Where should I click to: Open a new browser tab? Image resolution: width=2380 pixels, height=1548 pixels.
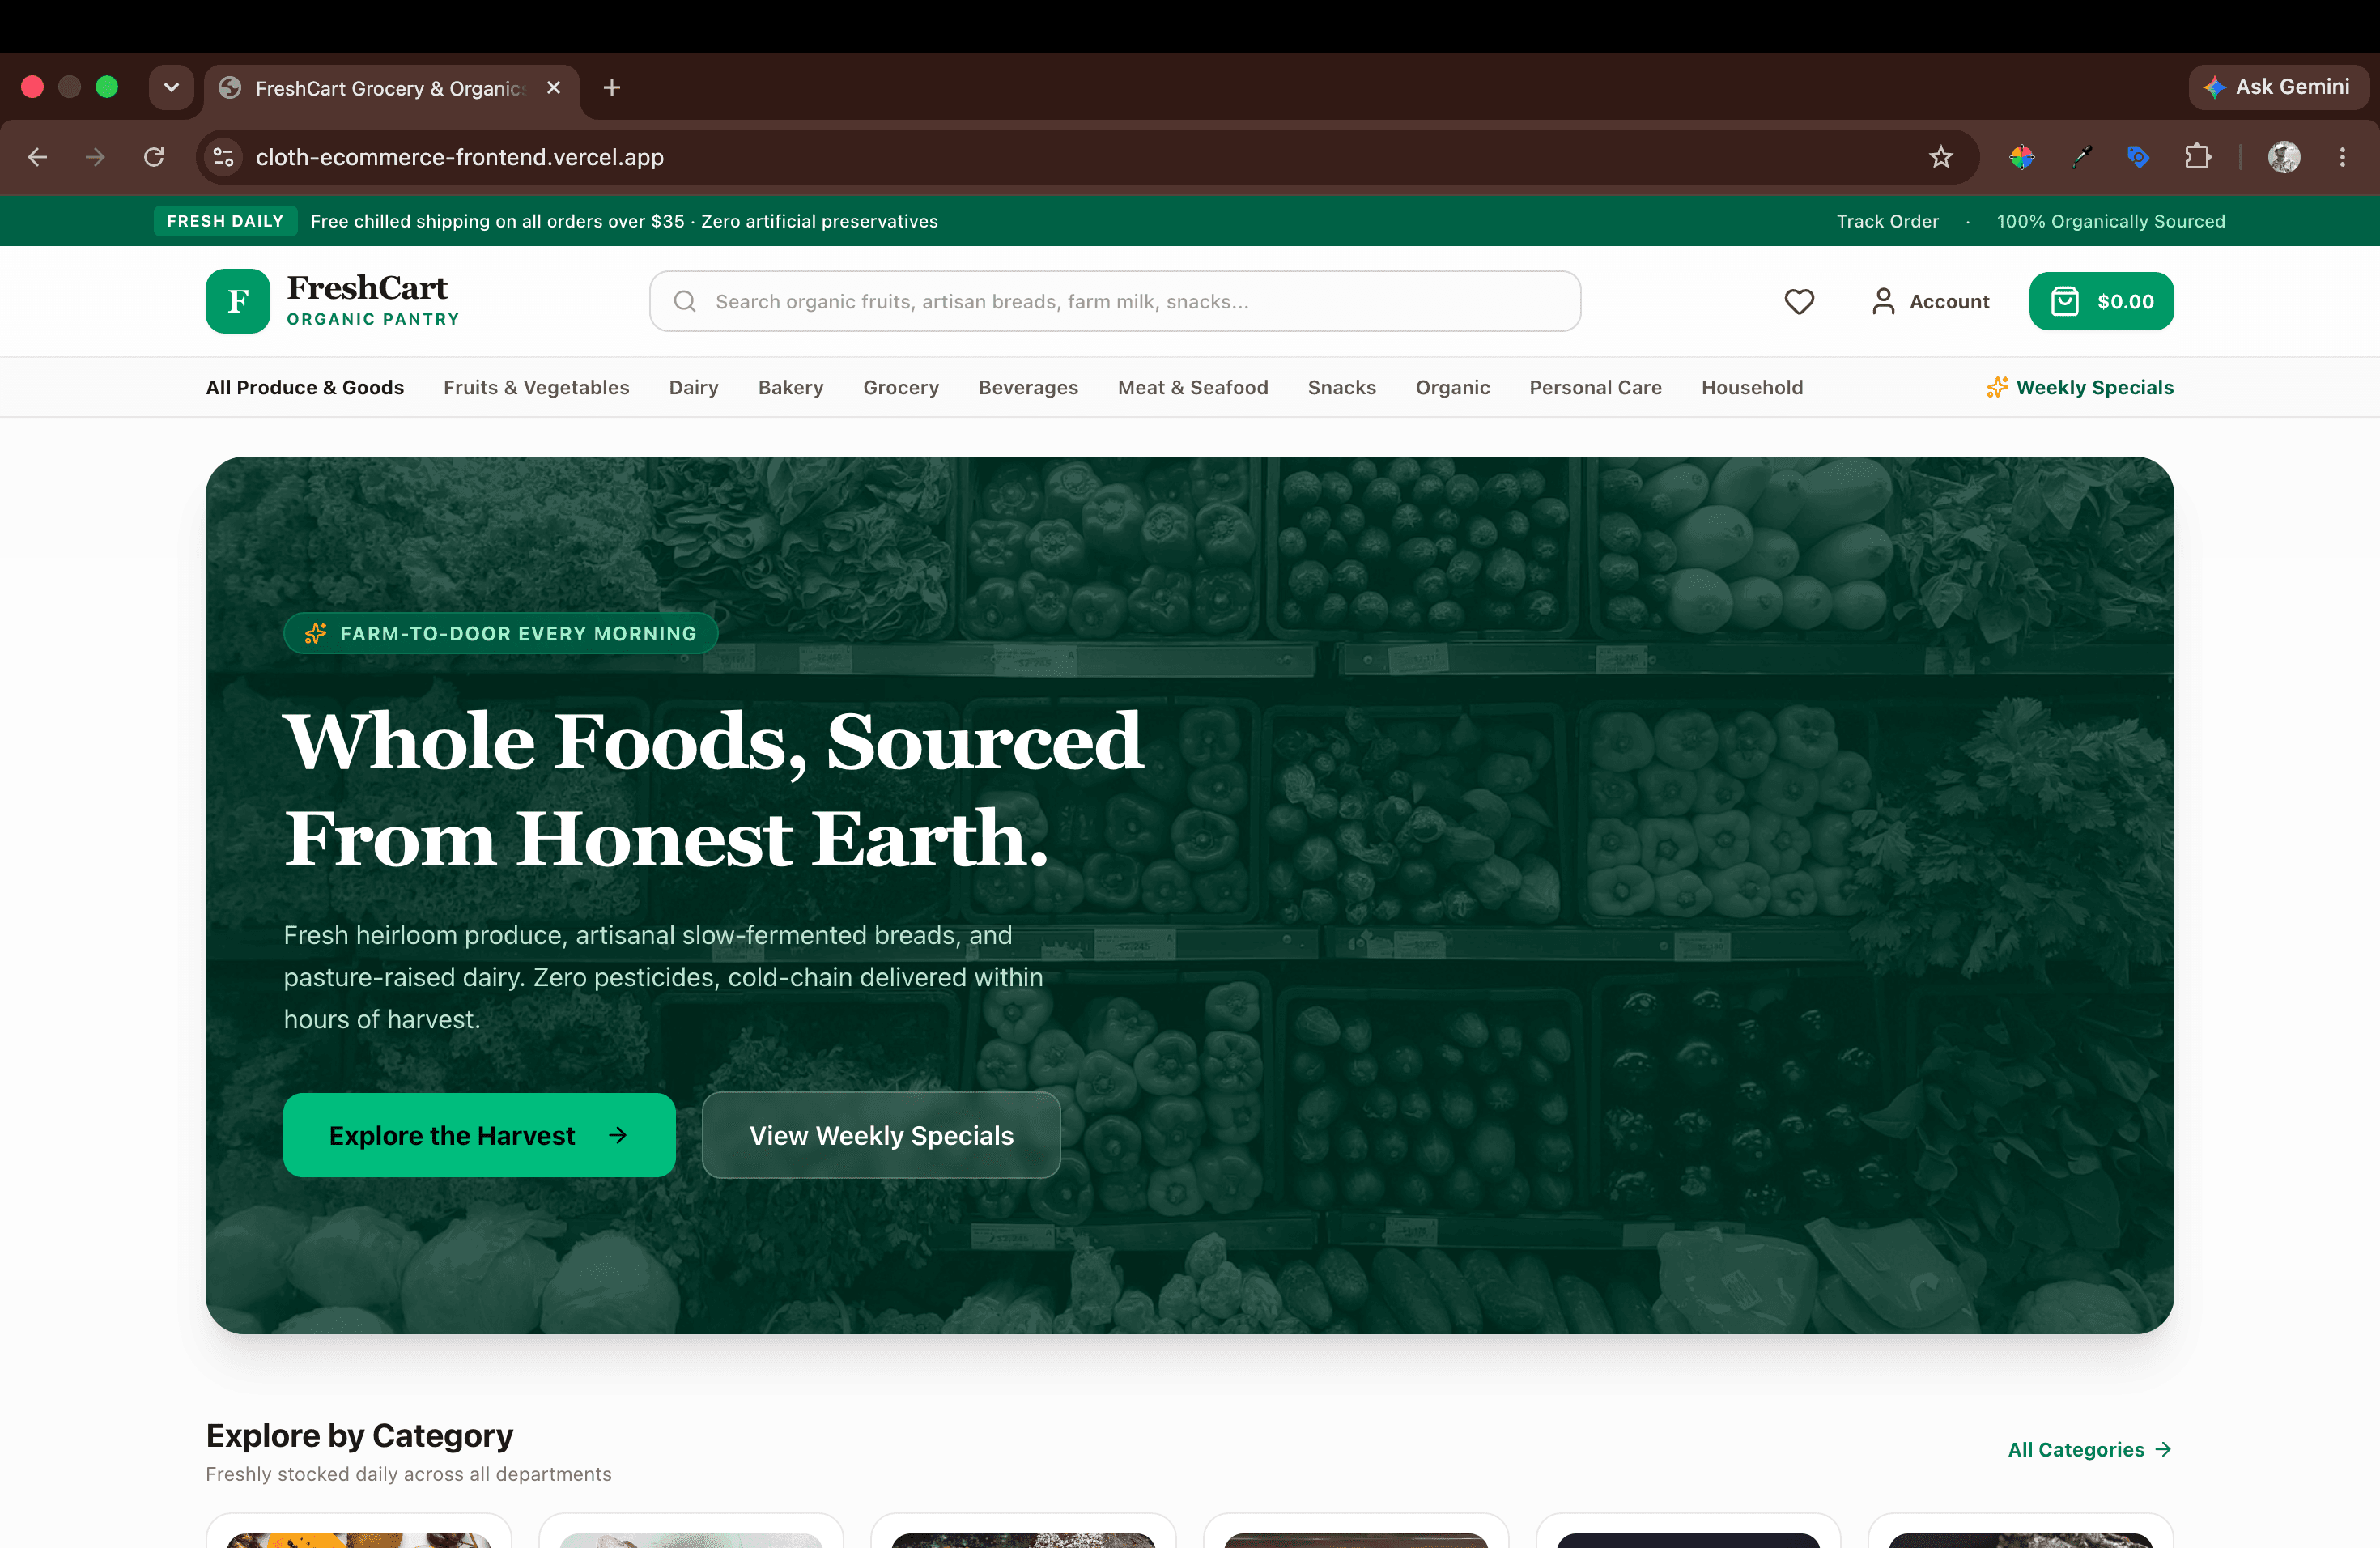coord(612,88)
